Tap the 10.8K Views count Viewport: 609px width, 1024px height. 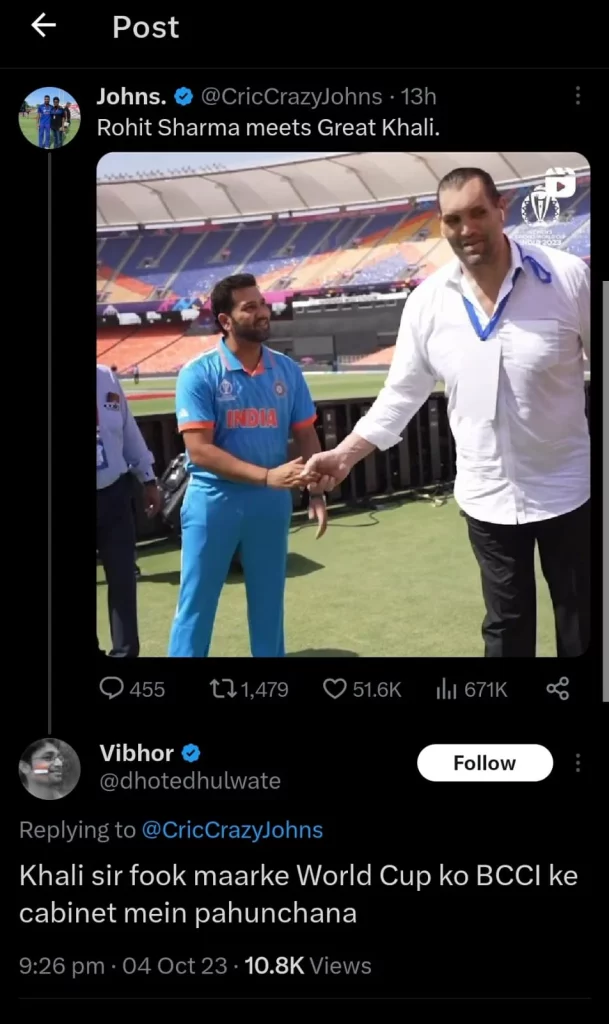[307, 966]
